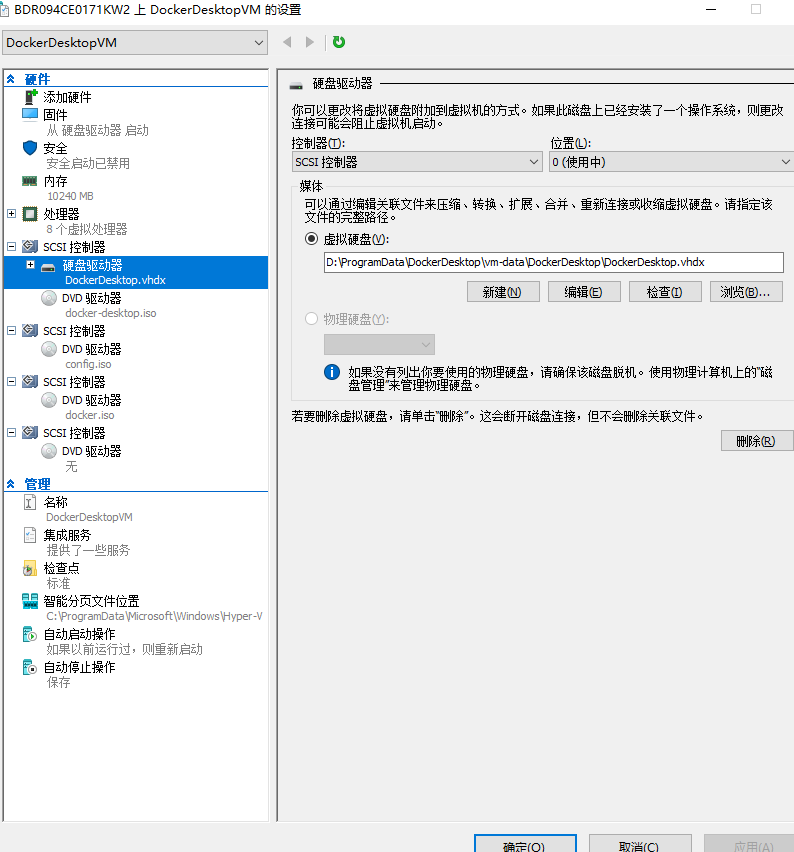The width and height of the screenshot is (794, 852).
Task: Expand the 硬盘驱动器 tree node
Action: click(30, 265)
